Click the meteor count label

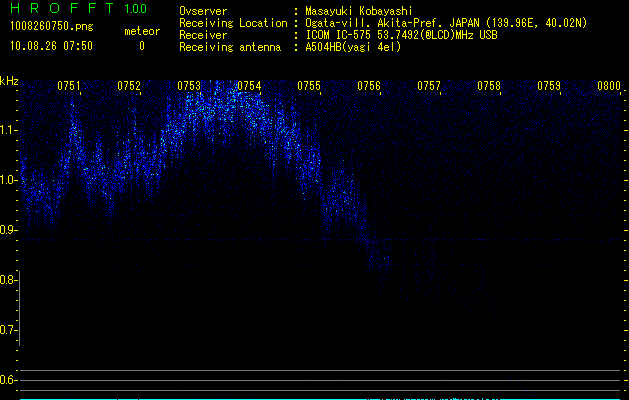pos(141,32)
